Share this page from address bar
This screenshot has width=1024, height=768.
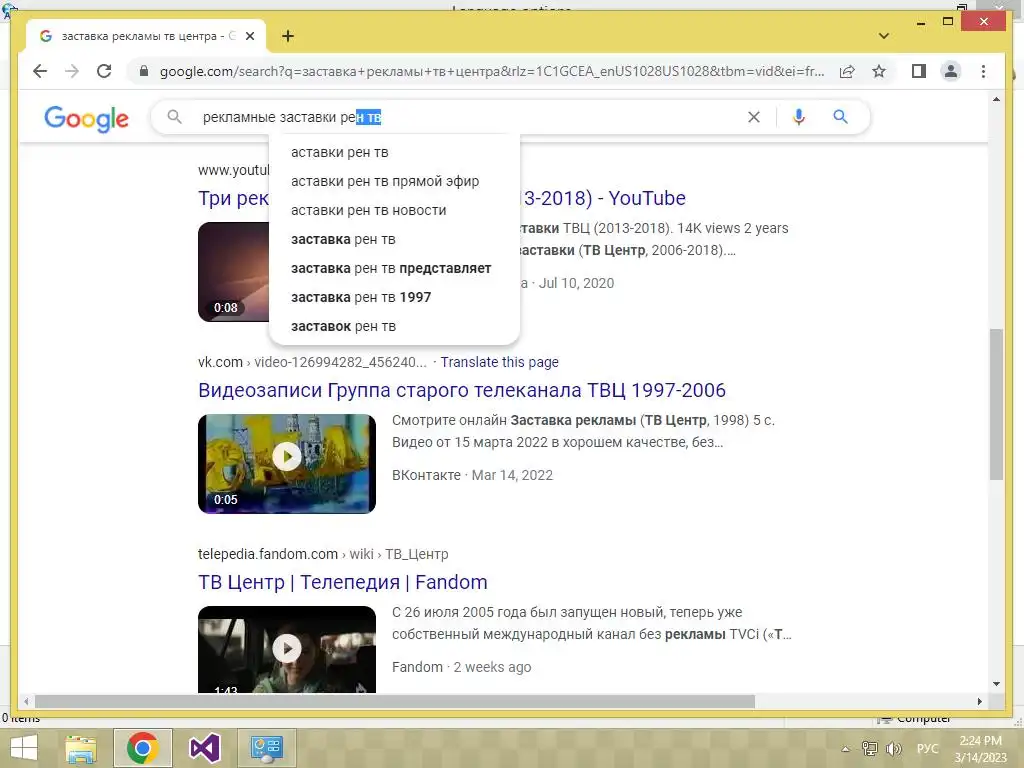coord(847,71)
